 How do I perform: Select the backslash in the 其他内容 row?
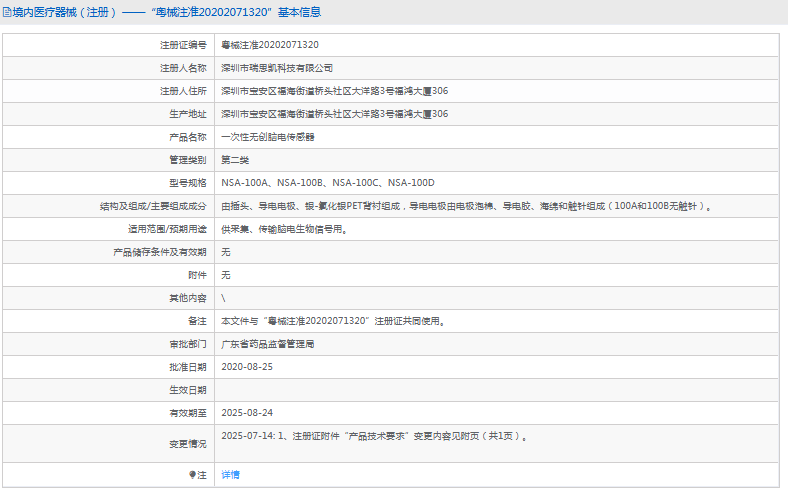pyautogui.click(x=223, y=298)
